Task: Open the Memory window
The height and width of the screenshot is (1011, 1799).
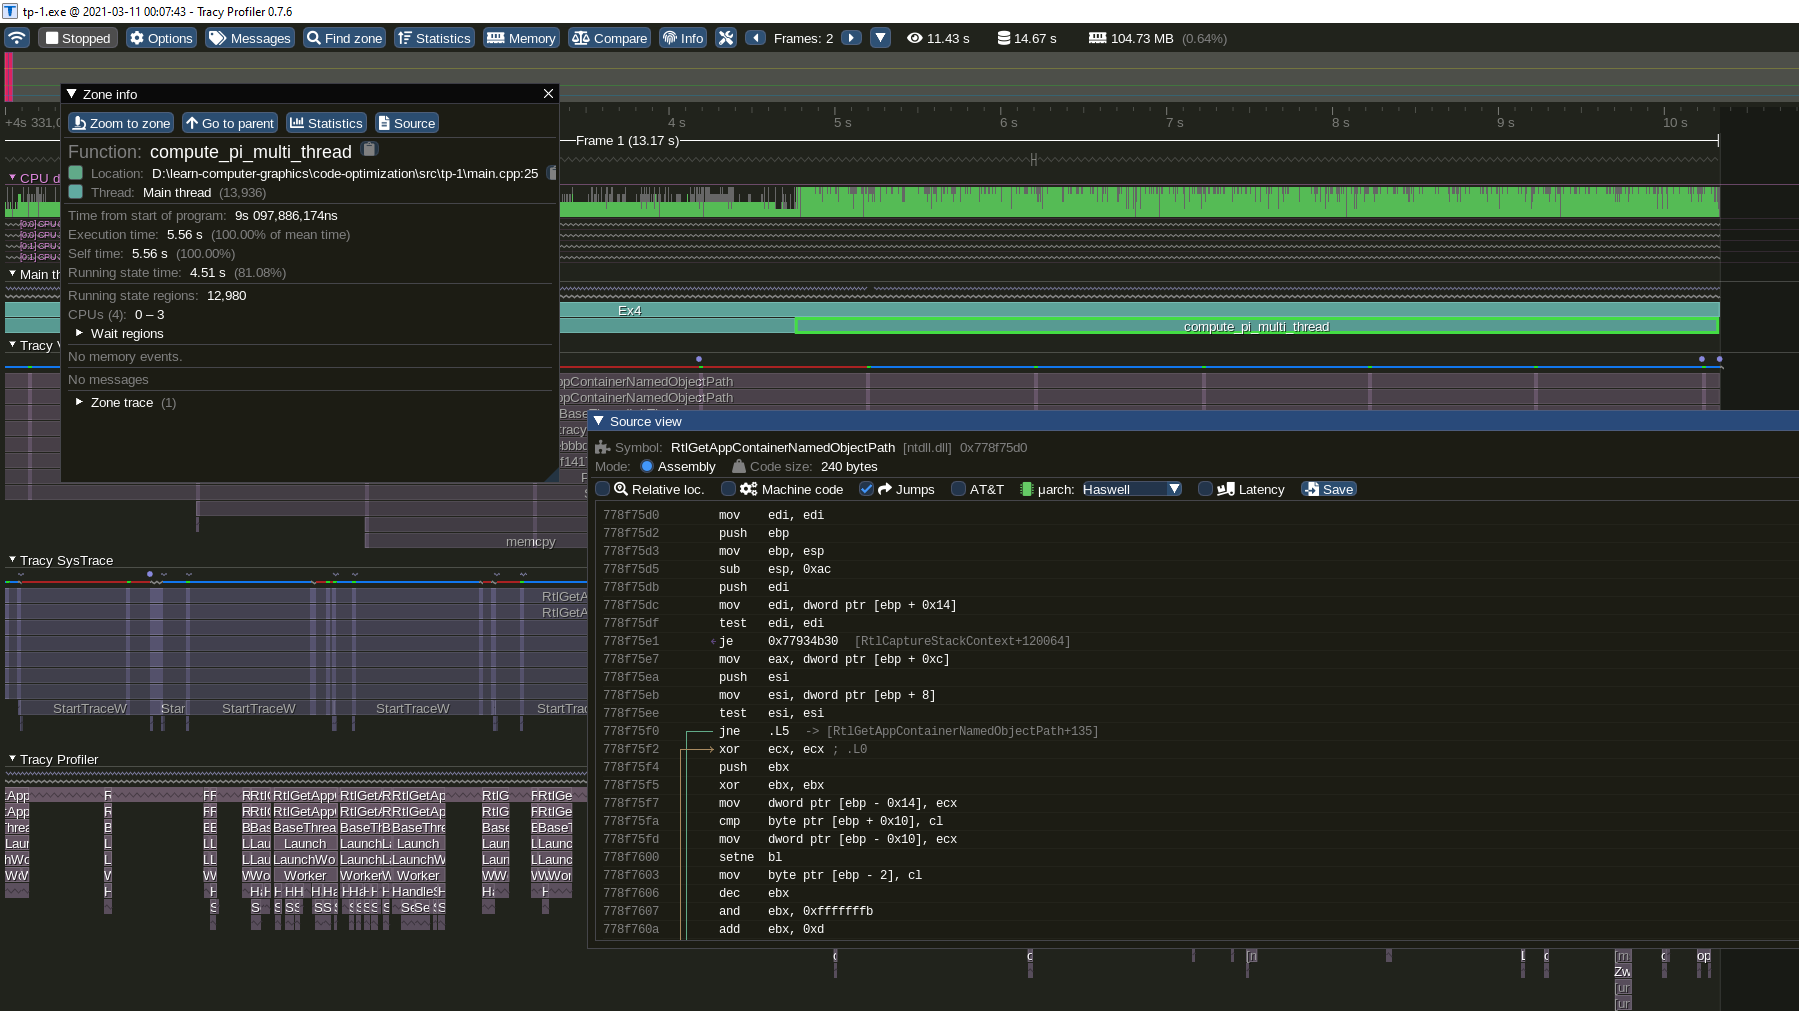Action: [521, 38]
